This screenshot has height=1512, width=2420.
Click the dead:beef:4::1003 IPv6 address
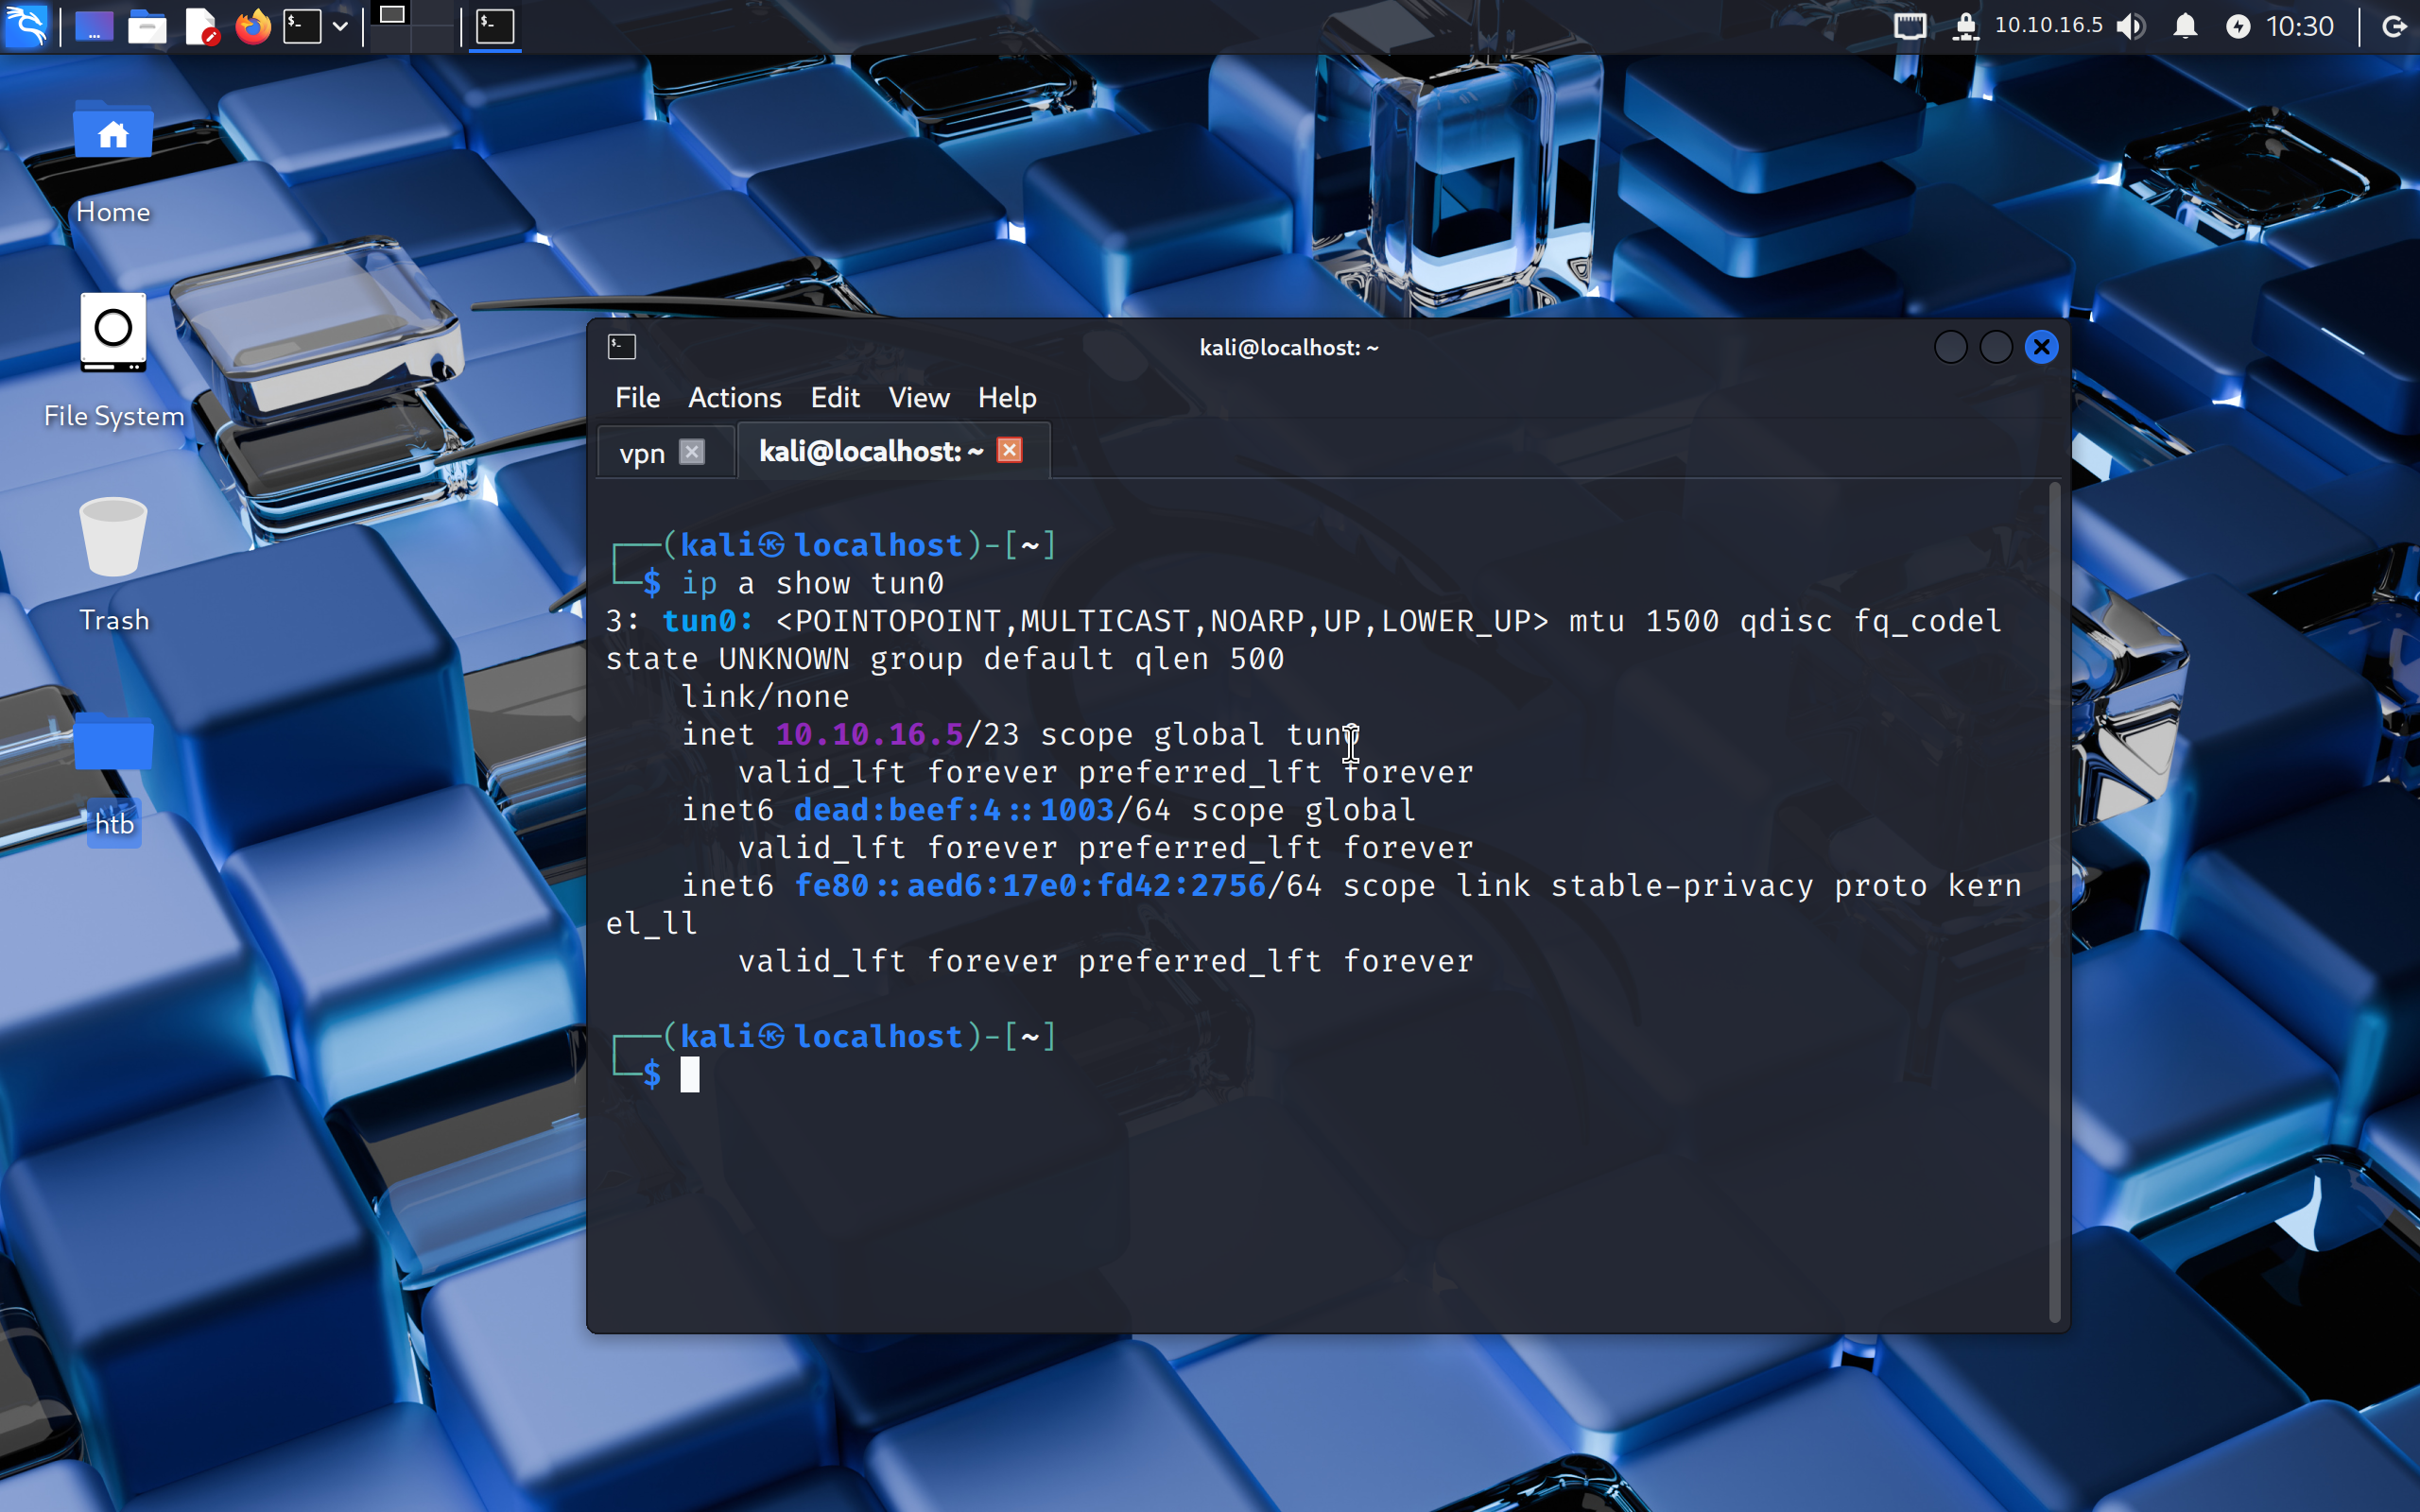tap(954, 810)
